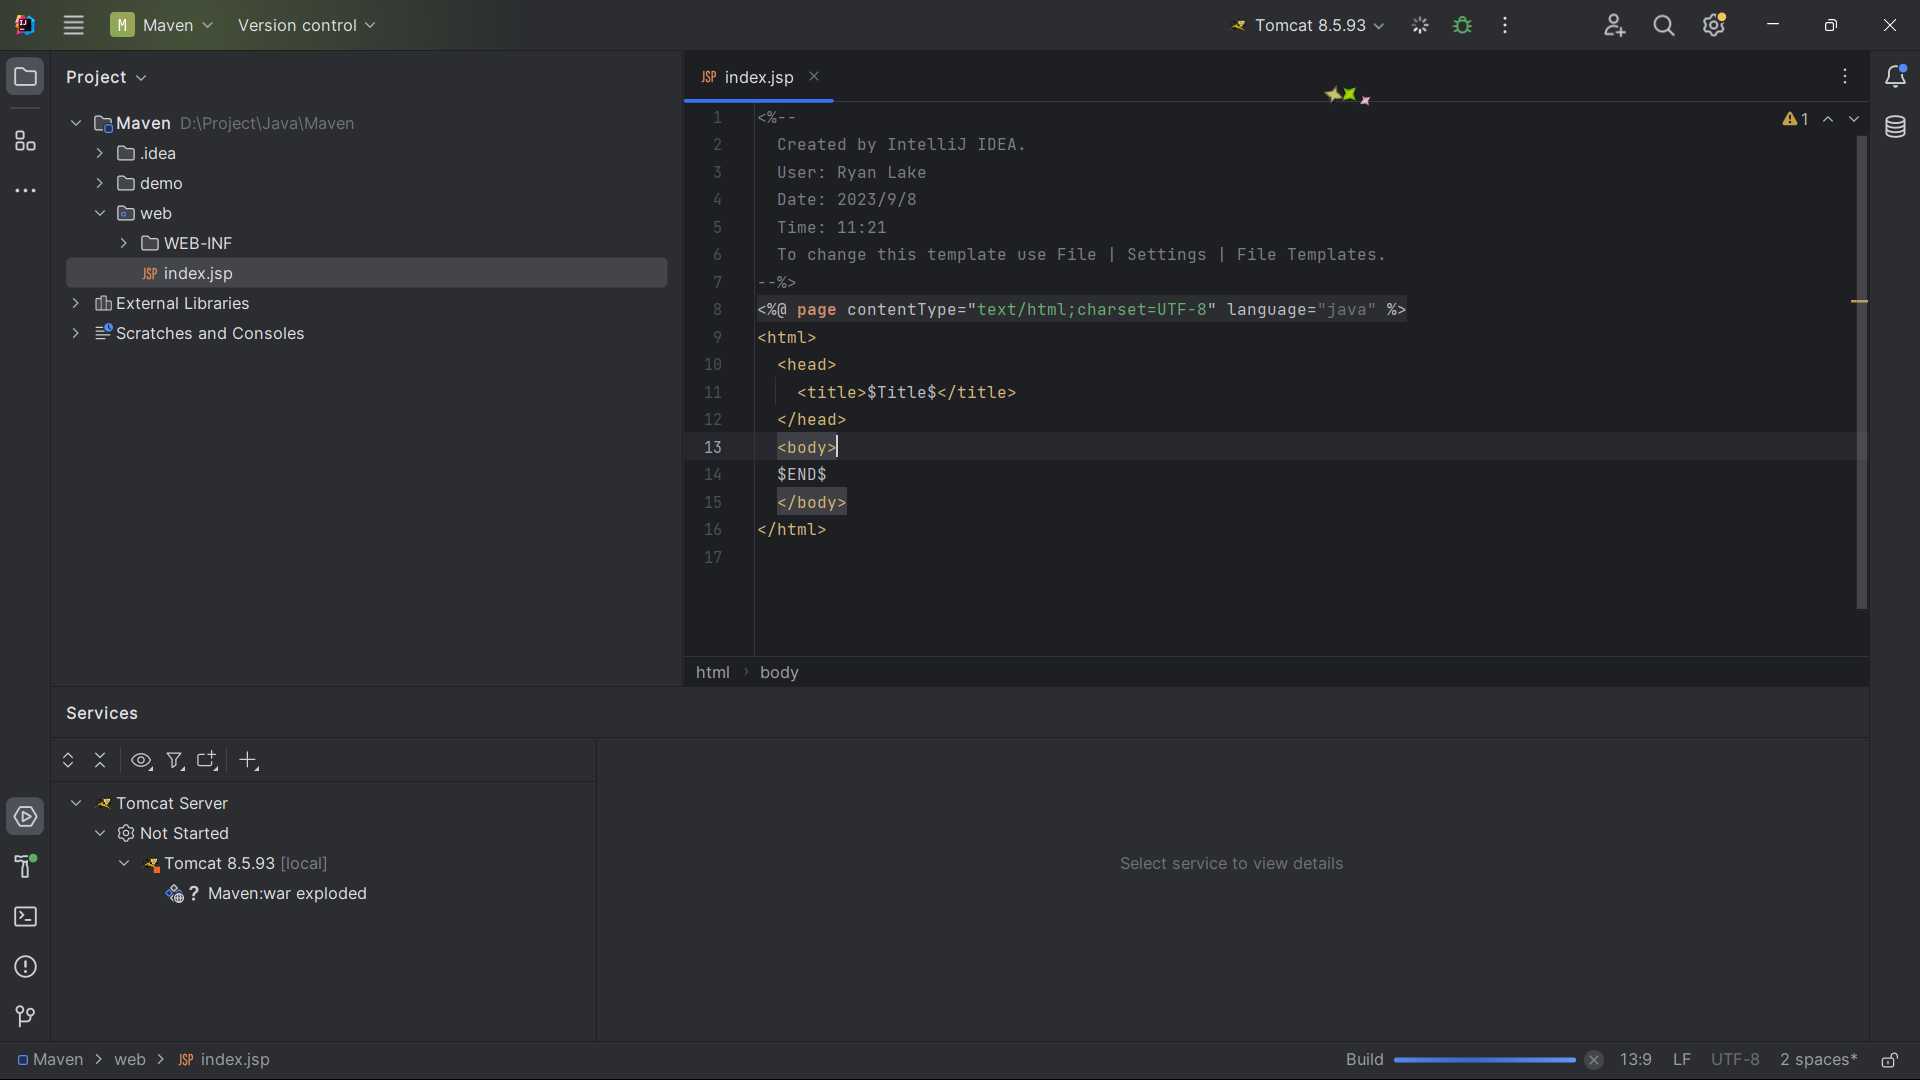
Task: Open the Tomcat 8.5.93 run configuration dropdown
Action: click(1308, 26)
